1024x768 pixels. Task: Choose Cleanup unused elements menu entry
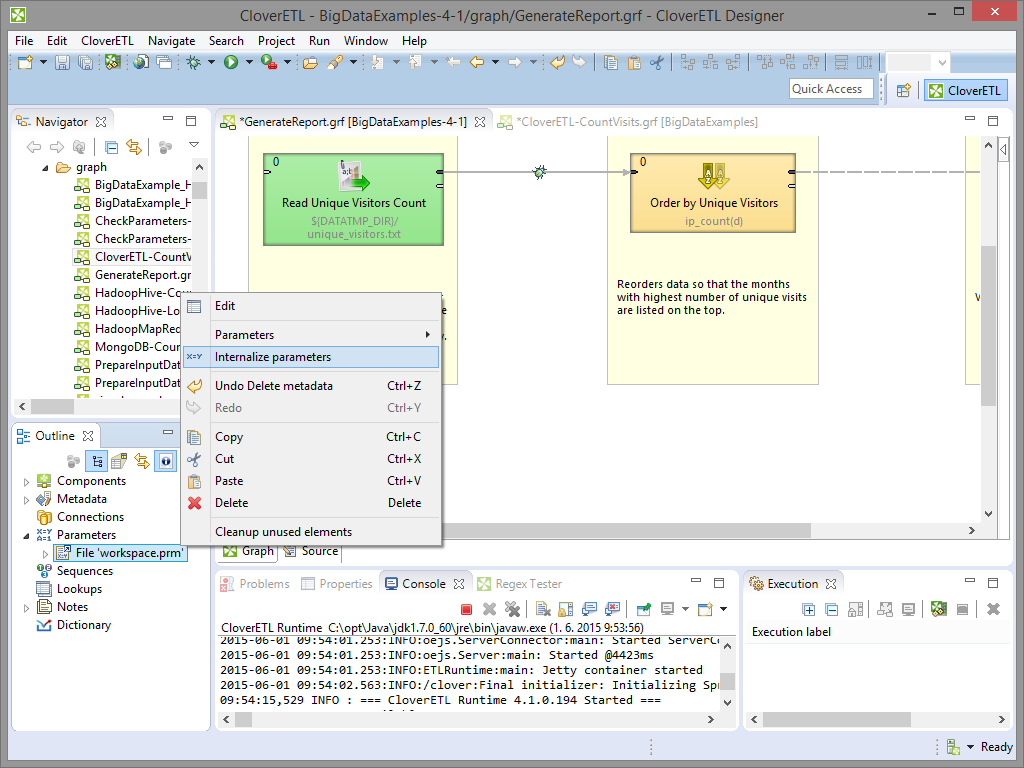pos(283,532)
